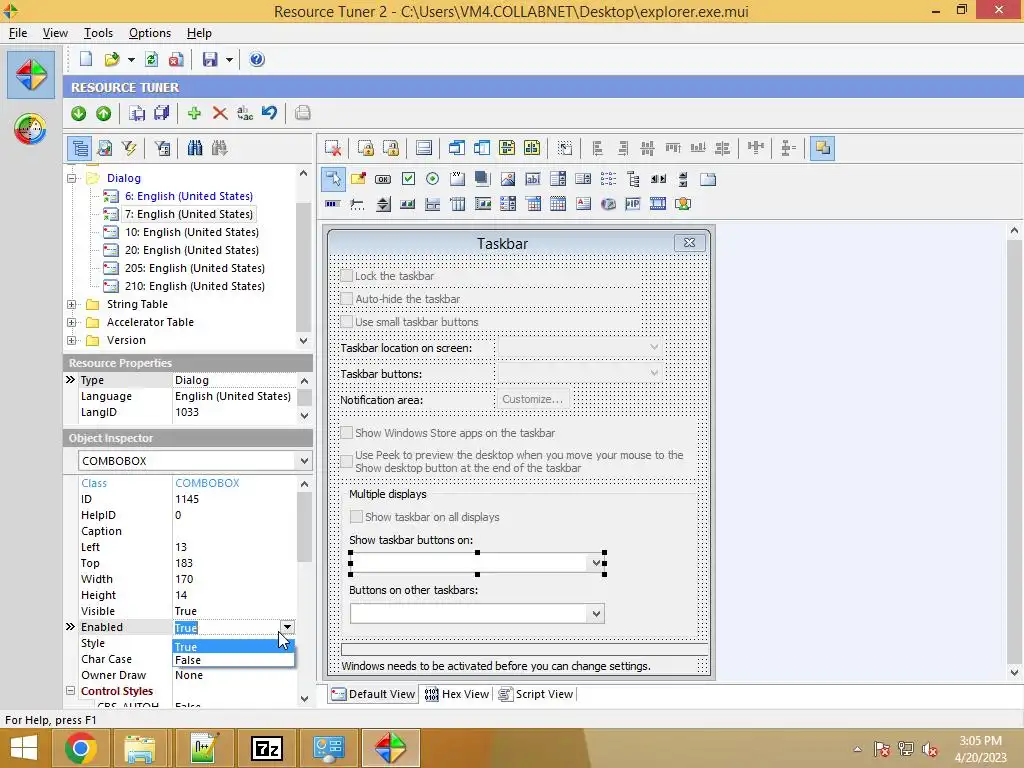Click the delete control icon in dialog editor toolbar

coord(333,148)
